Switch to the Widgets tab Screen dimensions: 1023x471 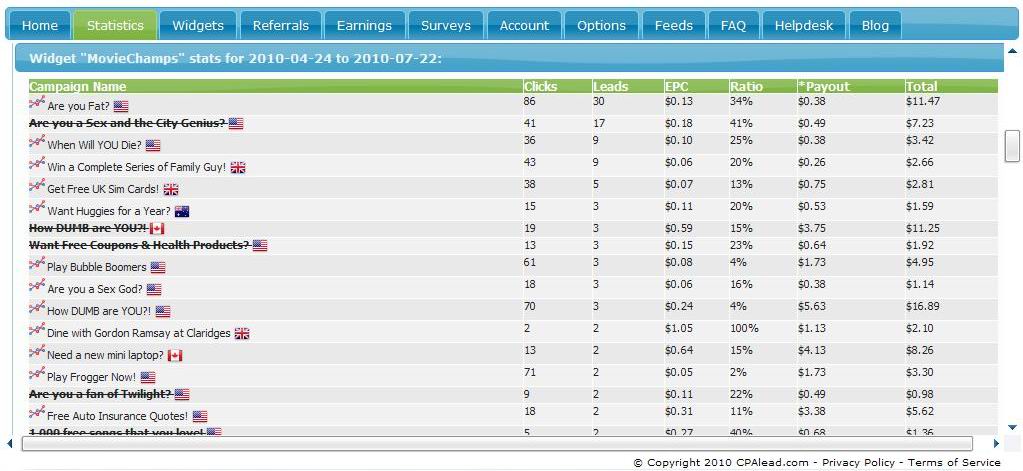point(198,25)
